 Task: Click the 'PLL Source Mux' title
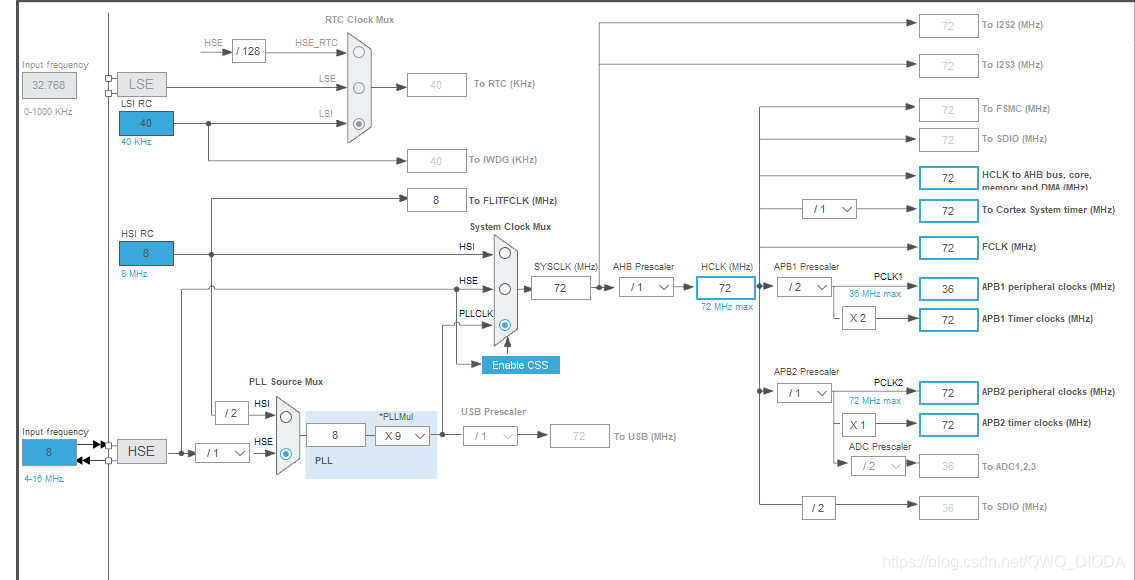point(286,382)
